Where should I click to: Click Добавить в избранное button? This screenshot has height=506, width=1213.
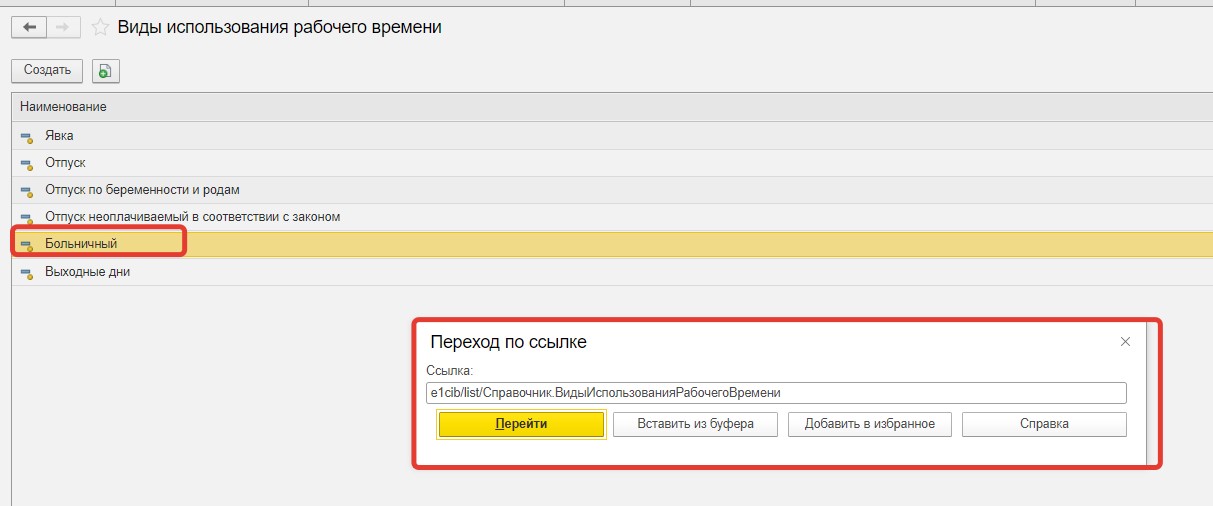pos(870,424)
